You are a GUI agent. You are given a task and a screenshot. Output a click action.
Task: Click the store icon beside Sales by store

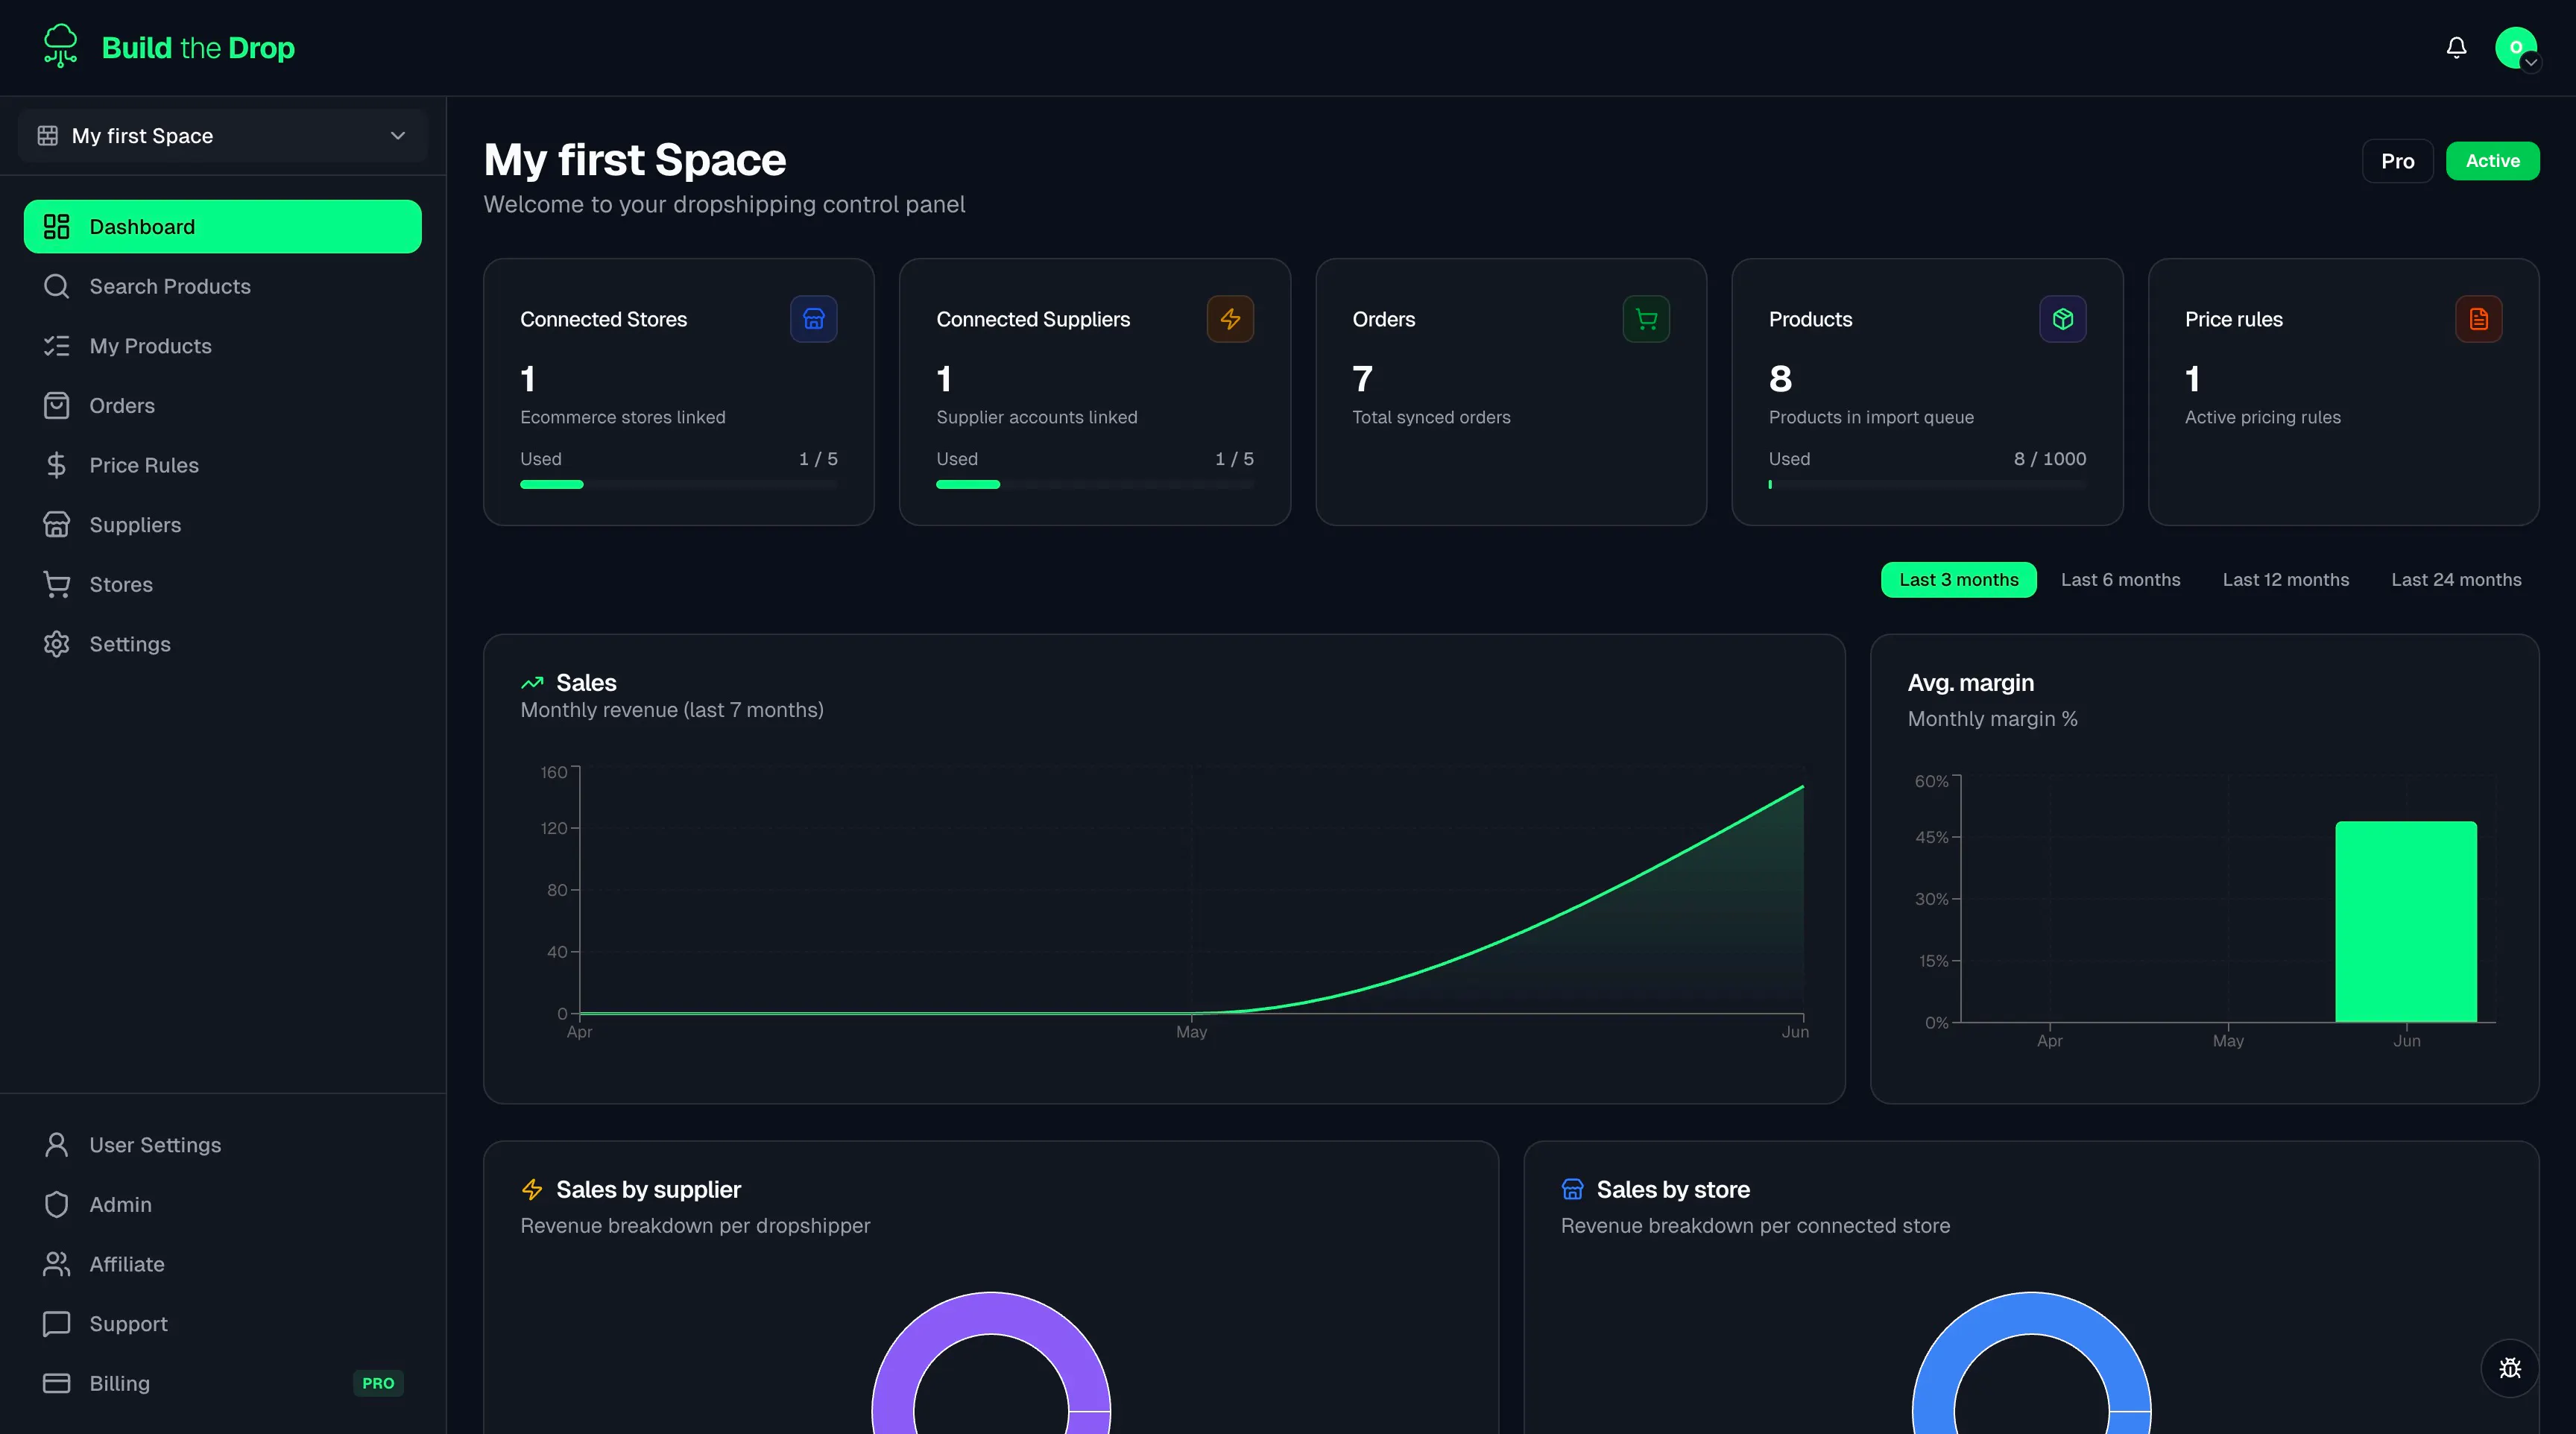pyautogui.click(x=1573, y=1189)
